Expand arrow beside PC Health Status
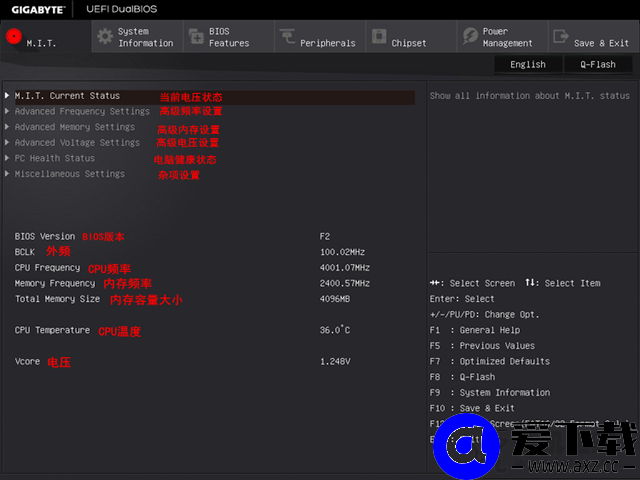This screenshot has height=480, width=640. coord(7,158)
